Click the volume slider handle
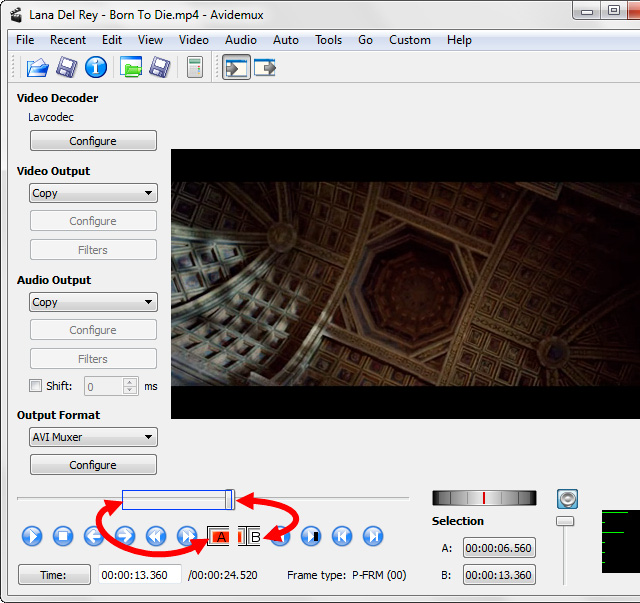Image resolution: width=640 pixels, height=603 pixels. click(x=565, y=521)
